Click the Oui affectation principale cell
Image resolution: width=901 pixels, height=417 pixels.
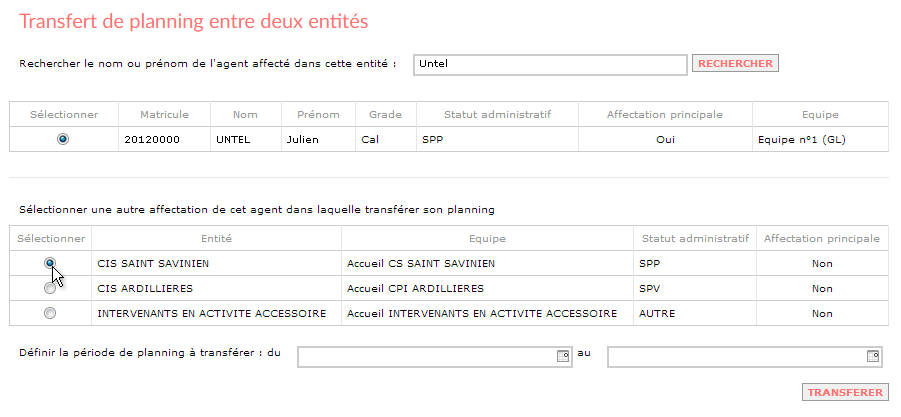(665, 139)
